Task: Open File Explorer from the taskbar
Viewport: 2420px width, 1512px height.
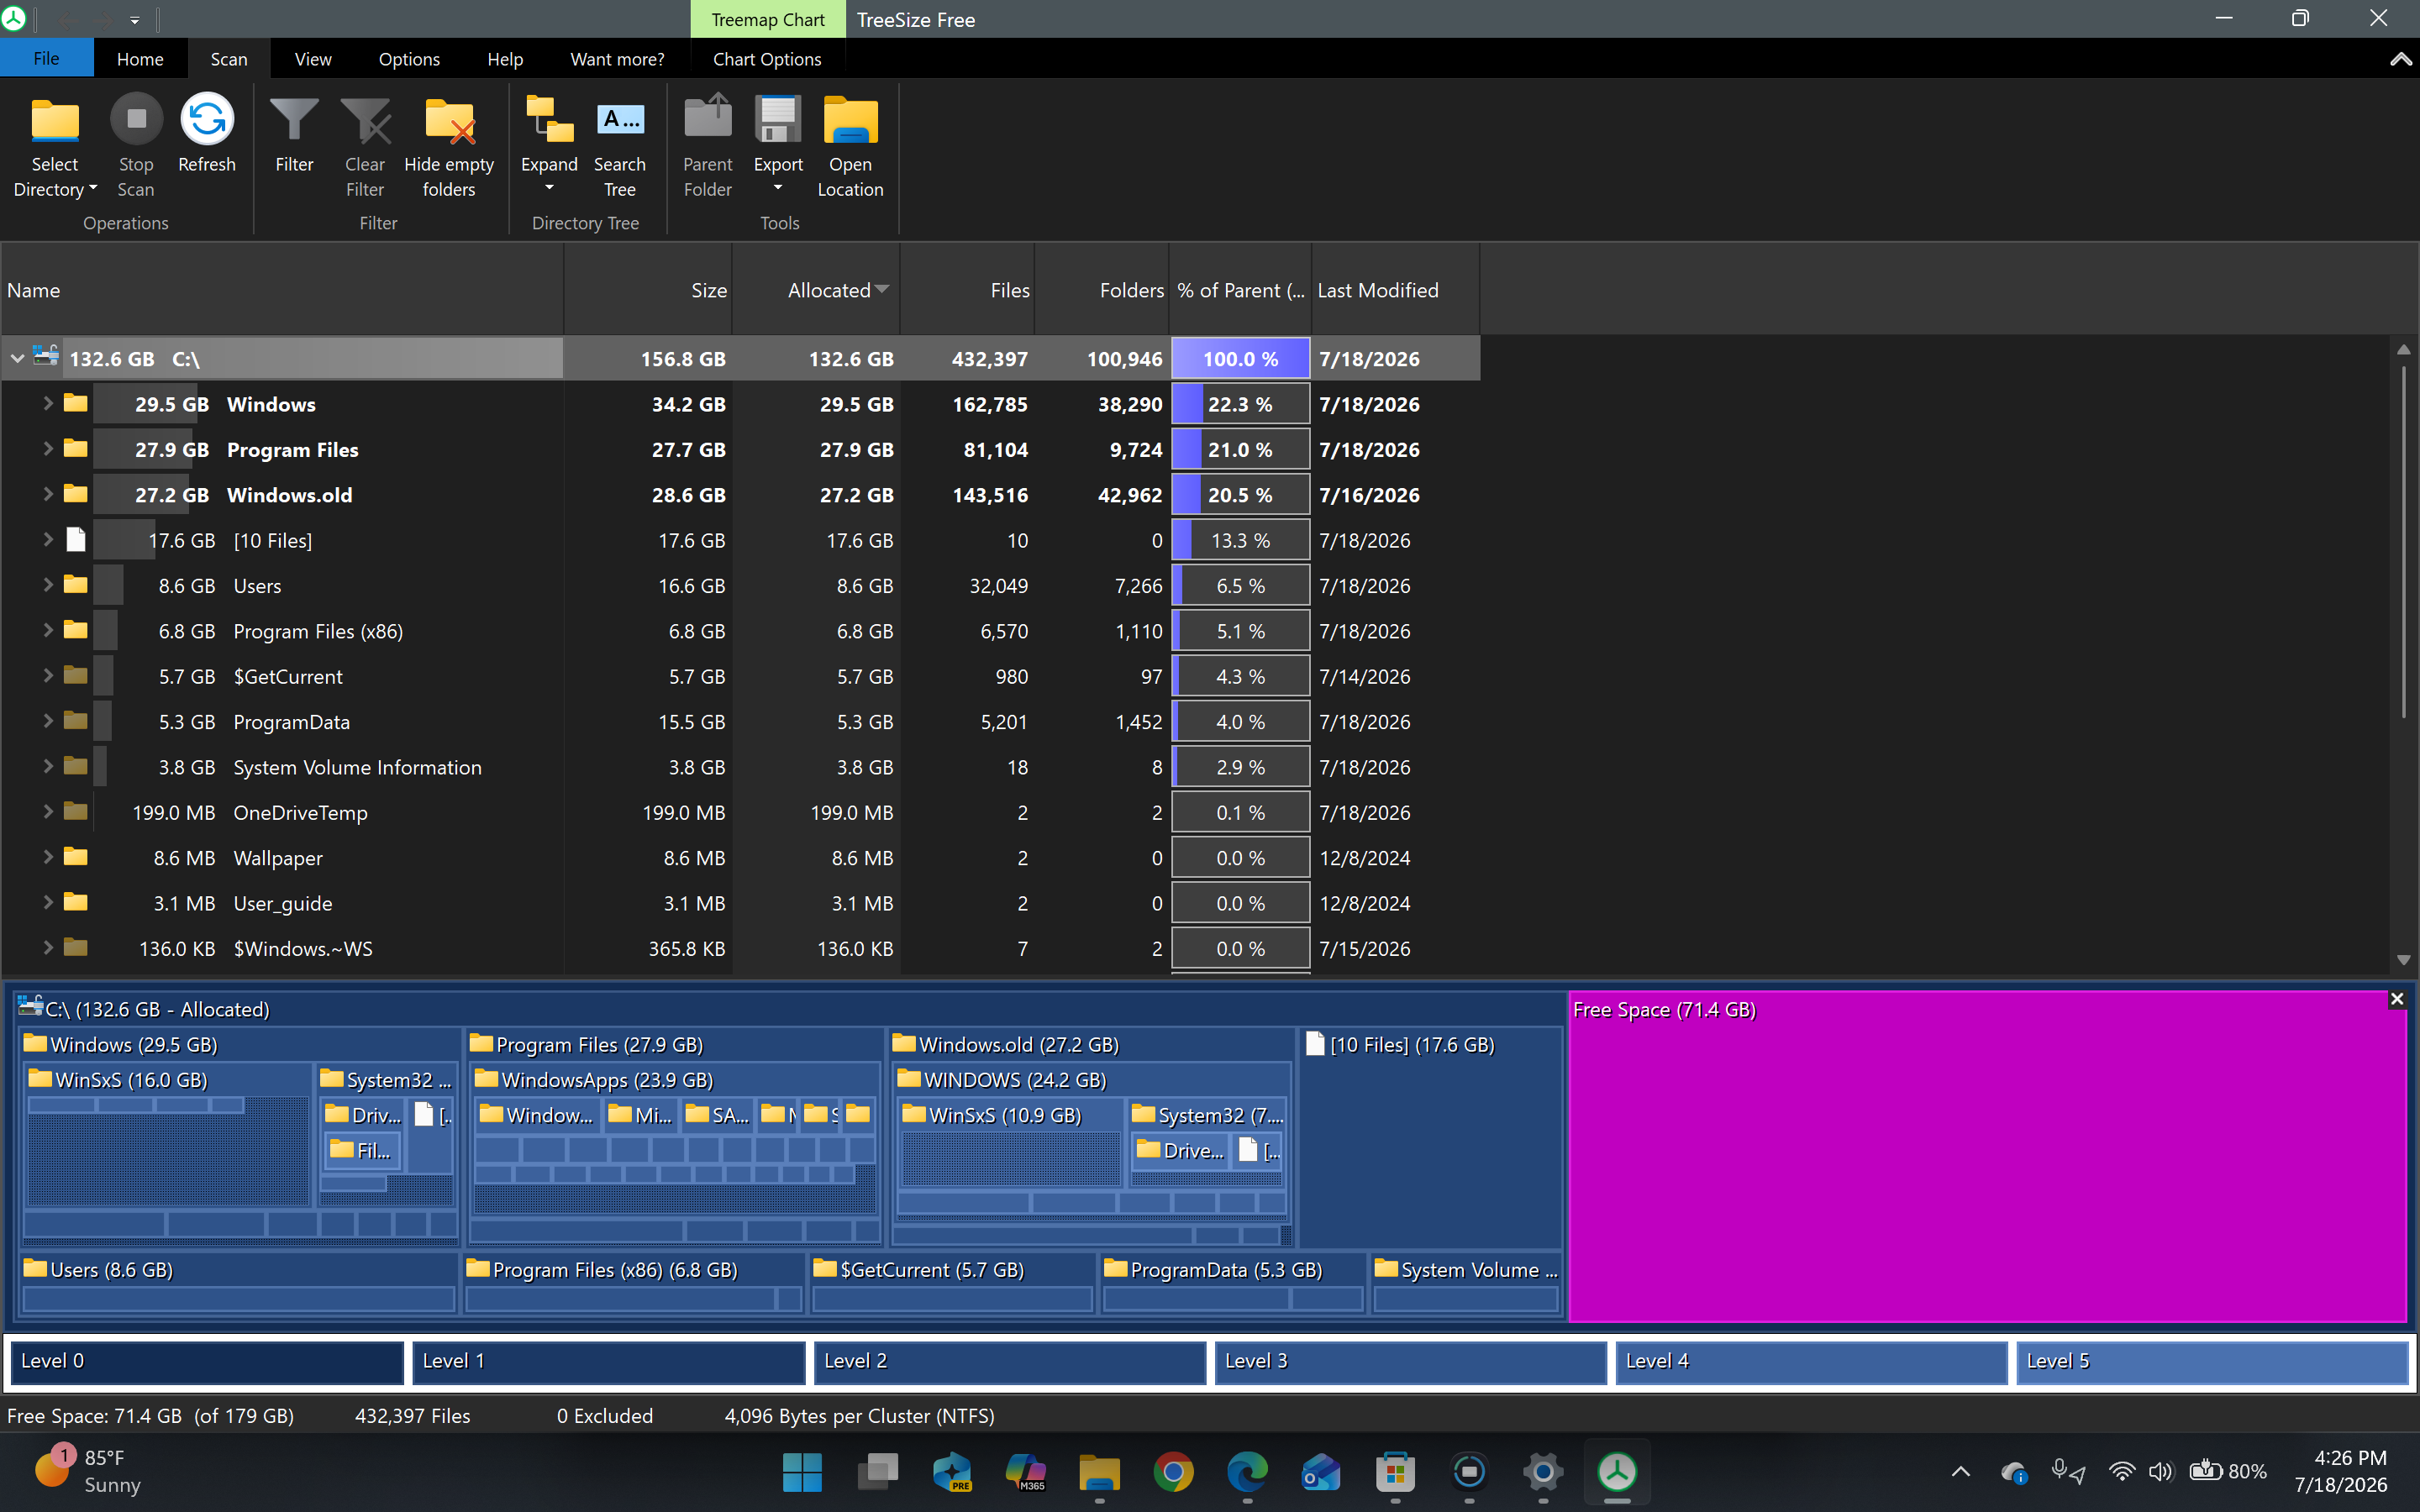Action: click(1099, 1472)
